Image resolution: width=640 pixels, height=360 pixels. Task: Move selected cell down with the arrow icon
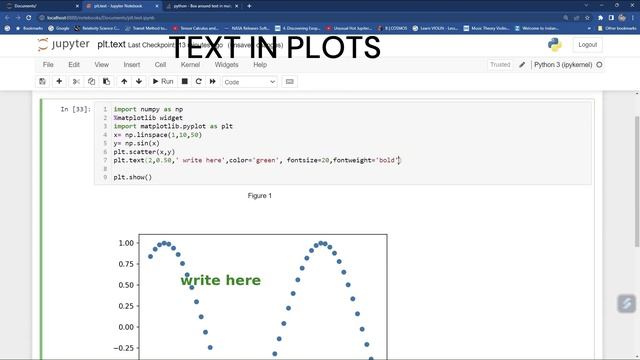(x=139, y=82)
